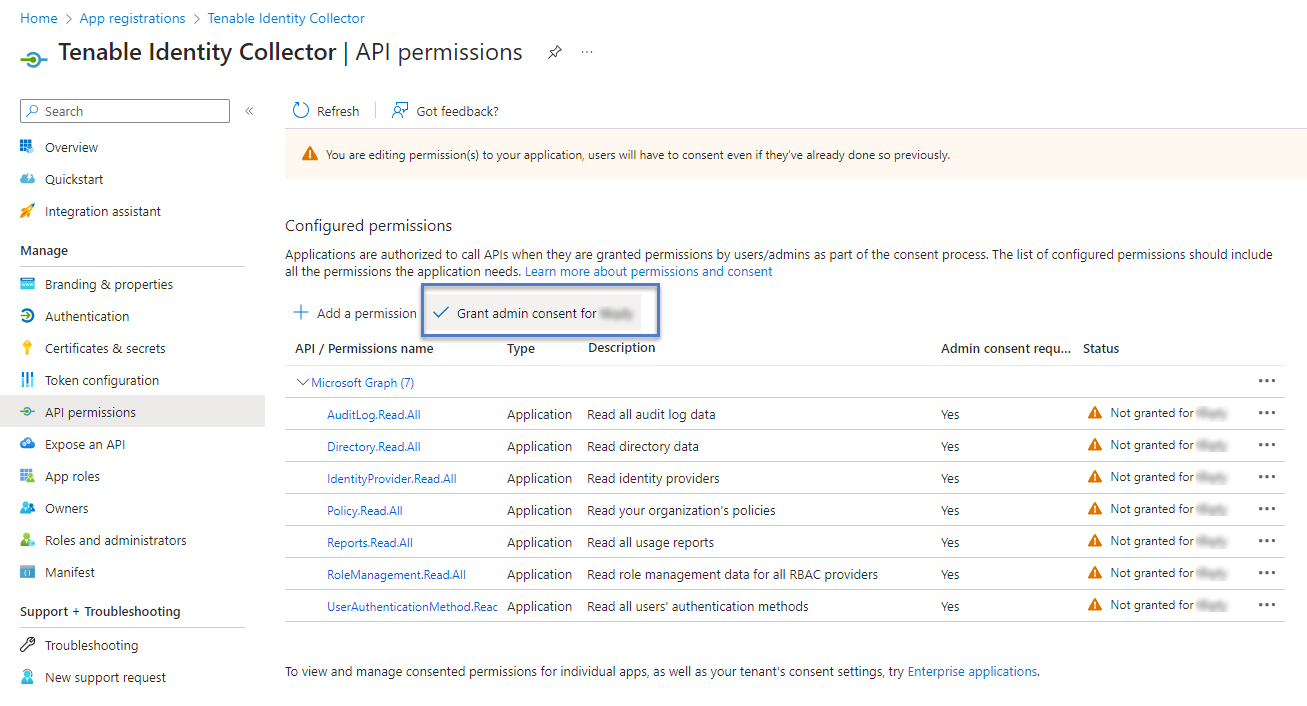Click in the sidebar Search field
This screenshot has height=706, width=1307.
pyautogui.click(x=125, y=111)
